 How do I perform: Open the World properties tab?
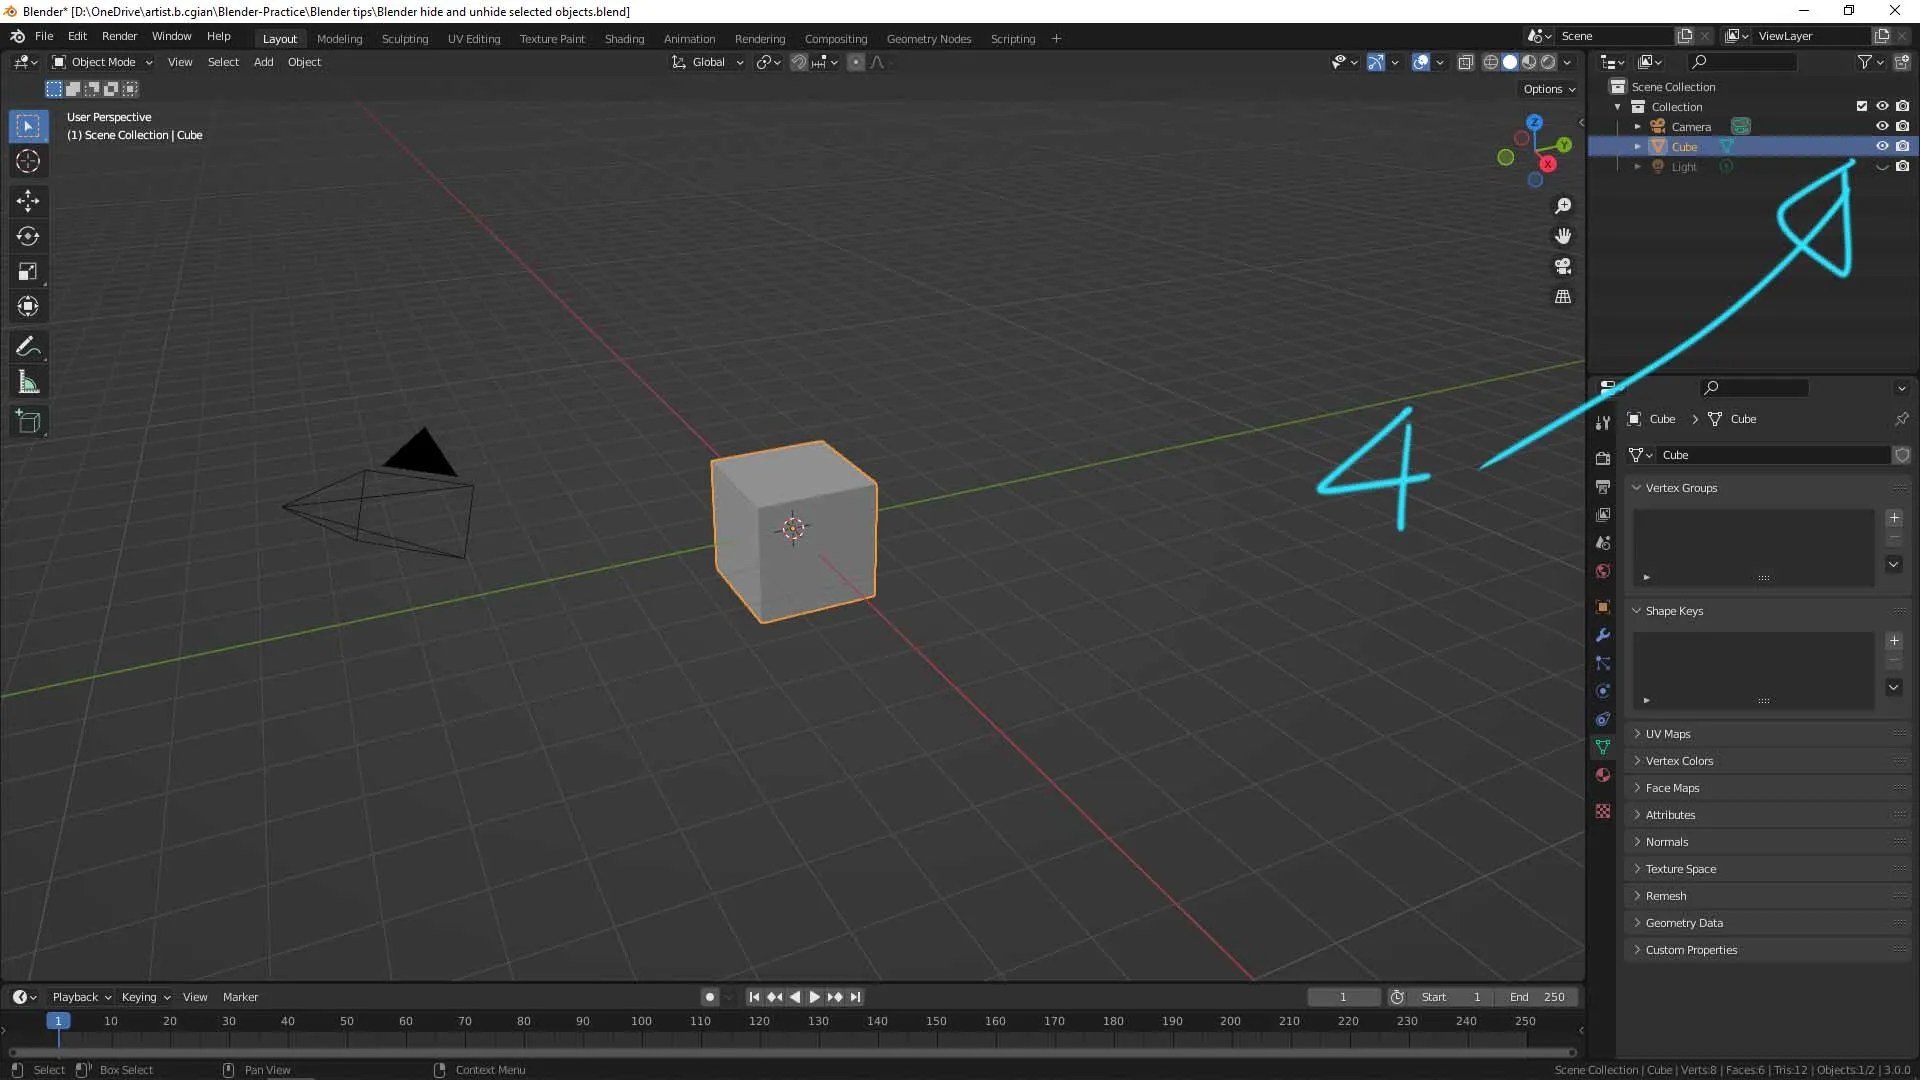[x=1603, y=571]
